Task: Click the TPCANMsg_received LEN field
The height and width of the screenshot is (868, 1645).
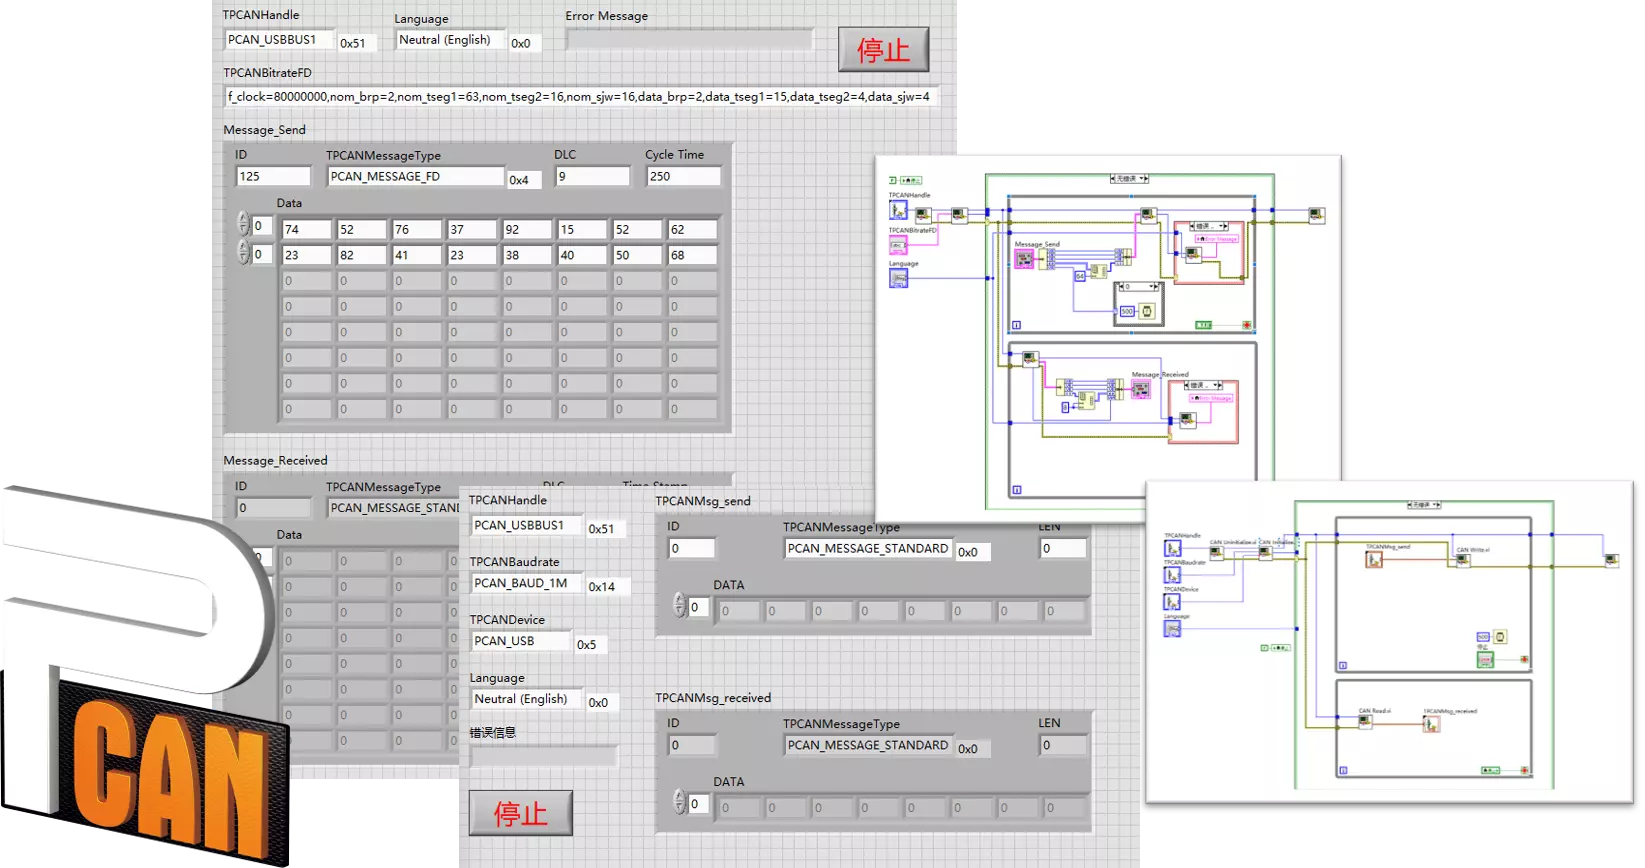Action: pyautogui.click(x=1062, y=746)
